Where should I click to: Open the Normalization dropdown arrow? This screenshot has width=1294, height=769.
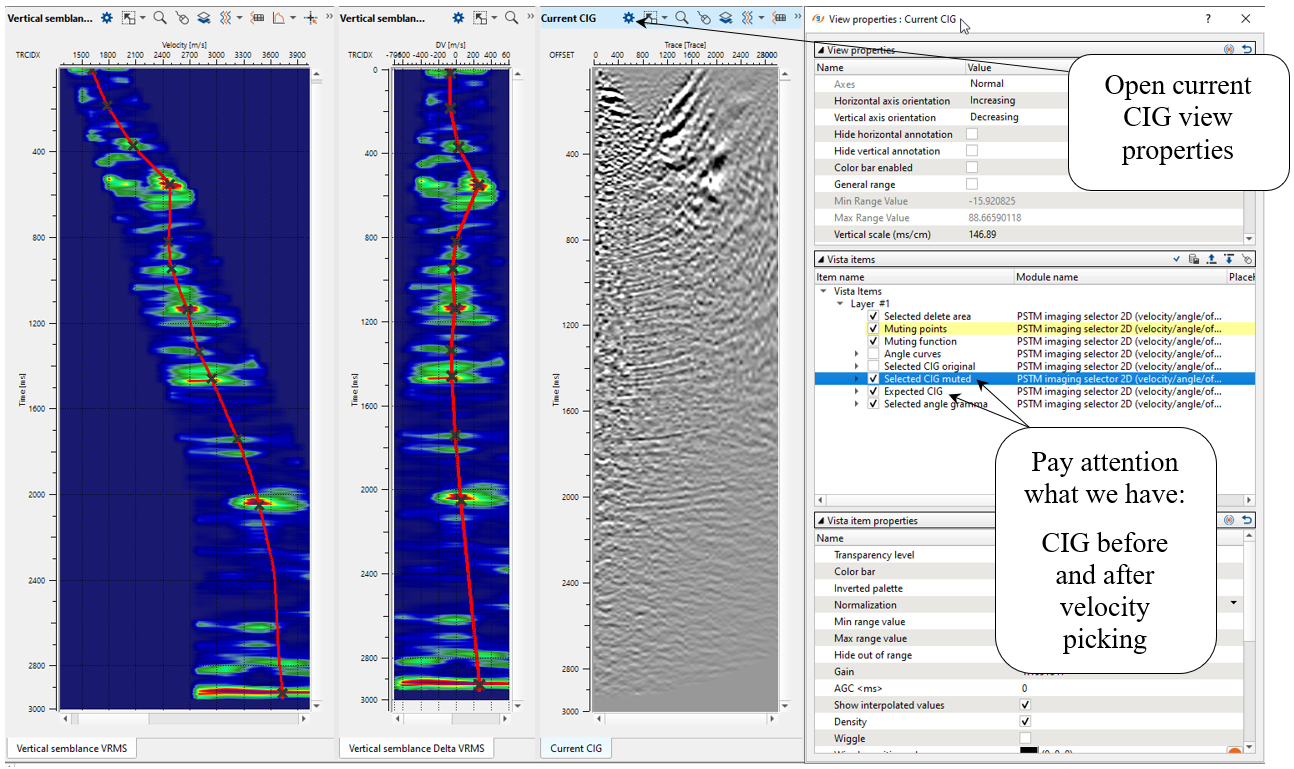(x=1234, y=604)
